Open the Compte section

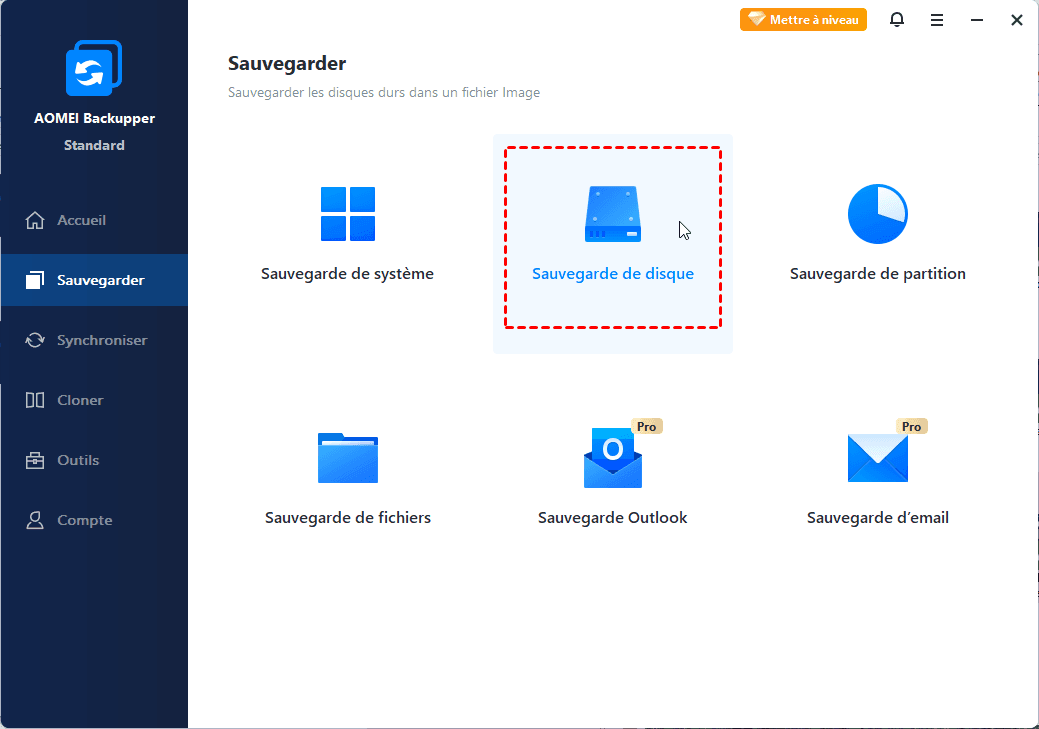[x=94, y=520]
